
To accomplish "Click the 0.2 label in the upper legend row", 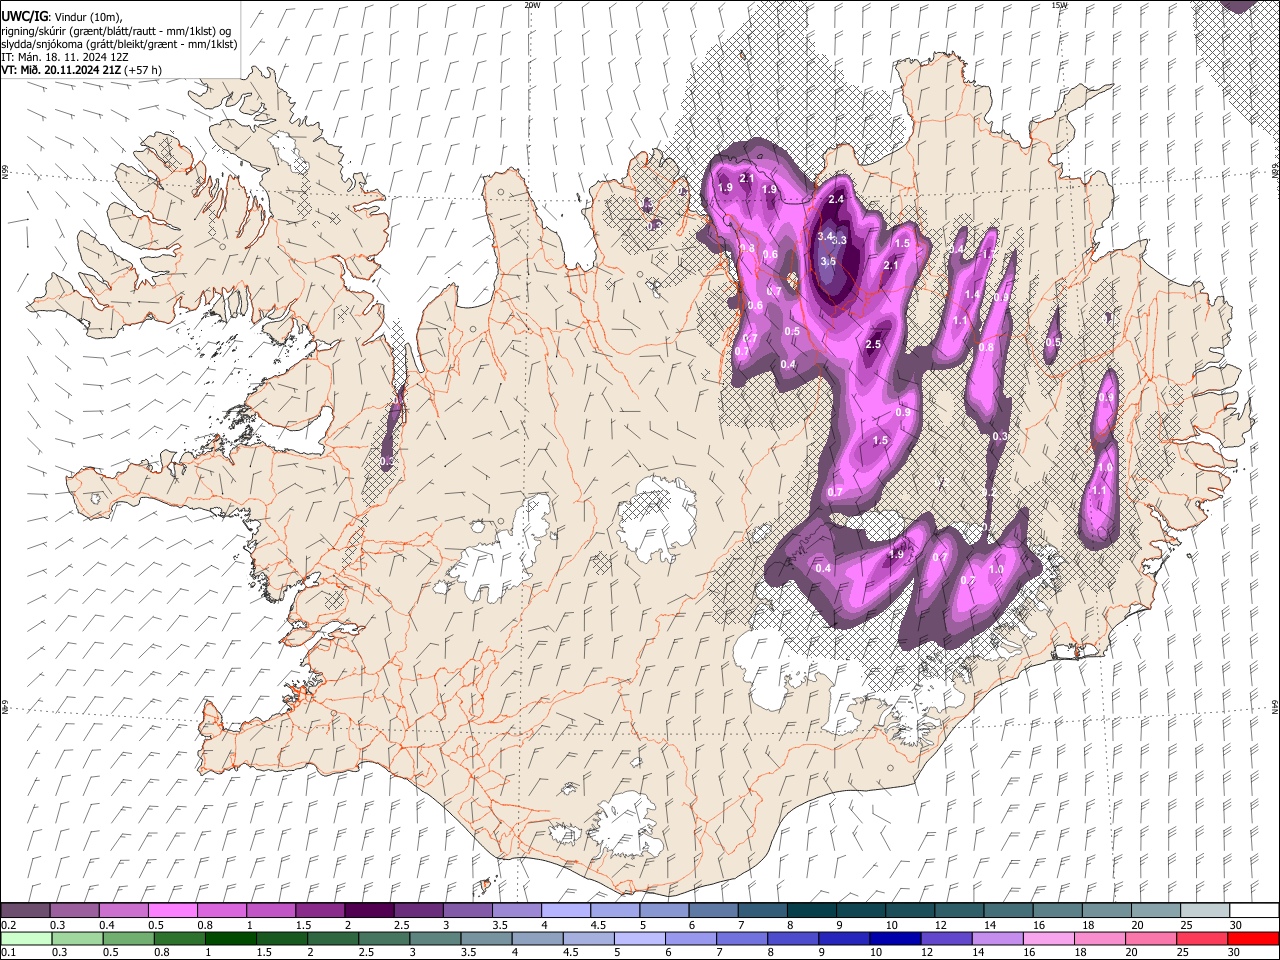I will click(x=7, y=926).
